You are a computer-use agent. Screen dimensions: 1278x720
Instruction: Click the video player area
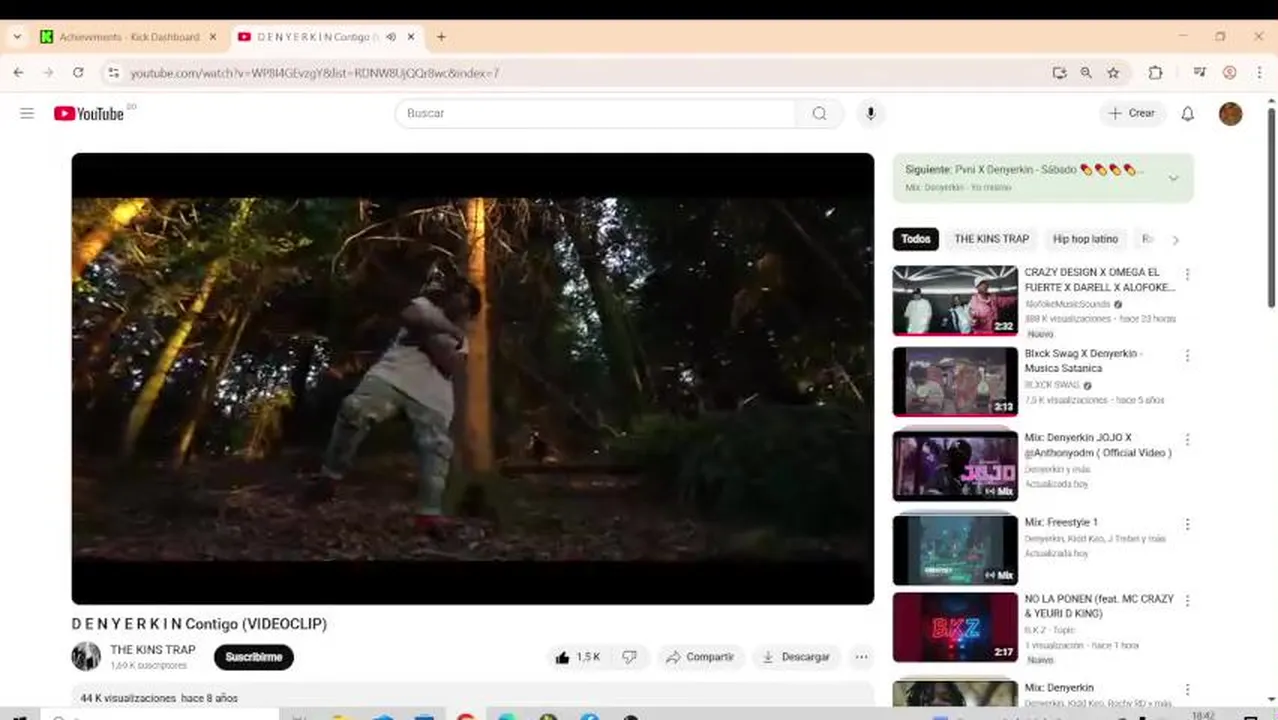tap(473, 378)
